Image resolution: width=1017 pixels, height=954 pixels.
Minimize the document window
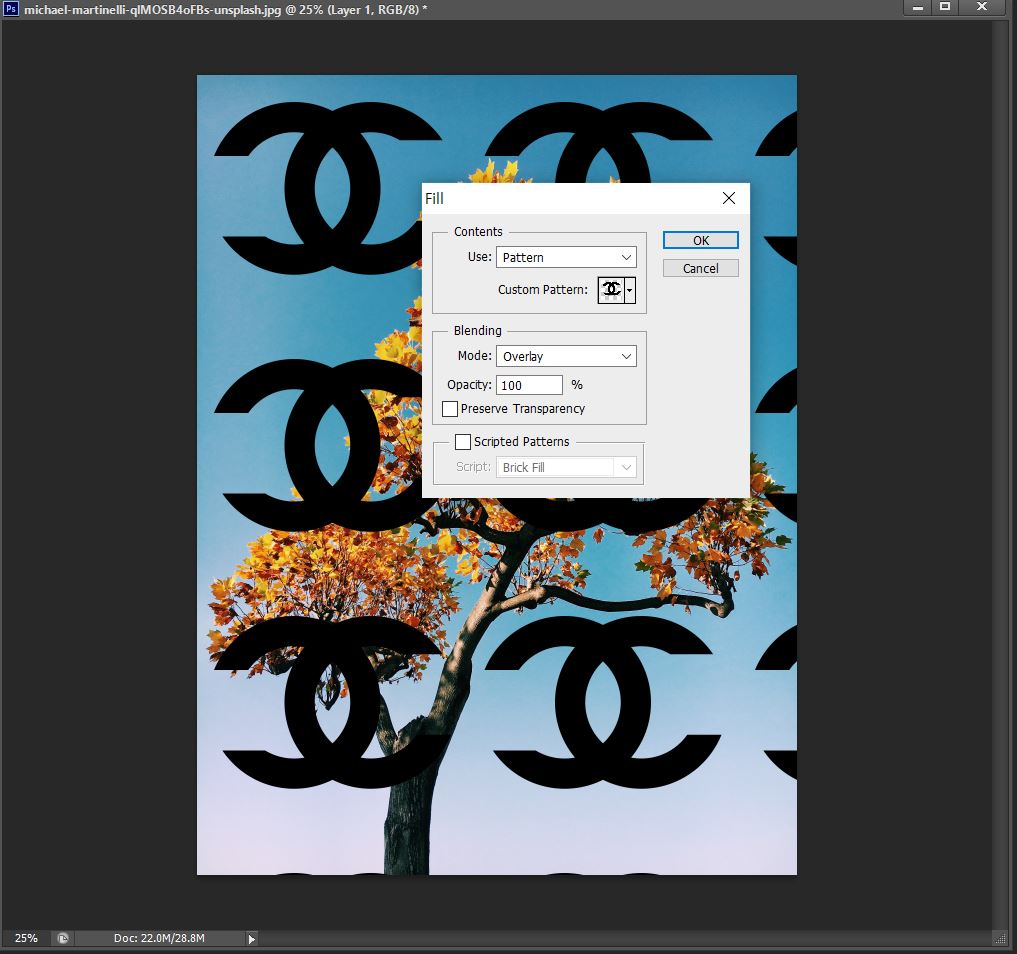coord(918,8)
